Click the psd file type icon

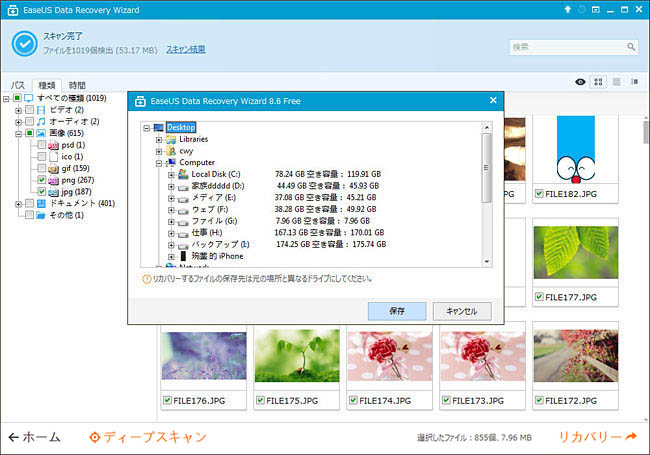pyautogui.click(x=53, y=145)
